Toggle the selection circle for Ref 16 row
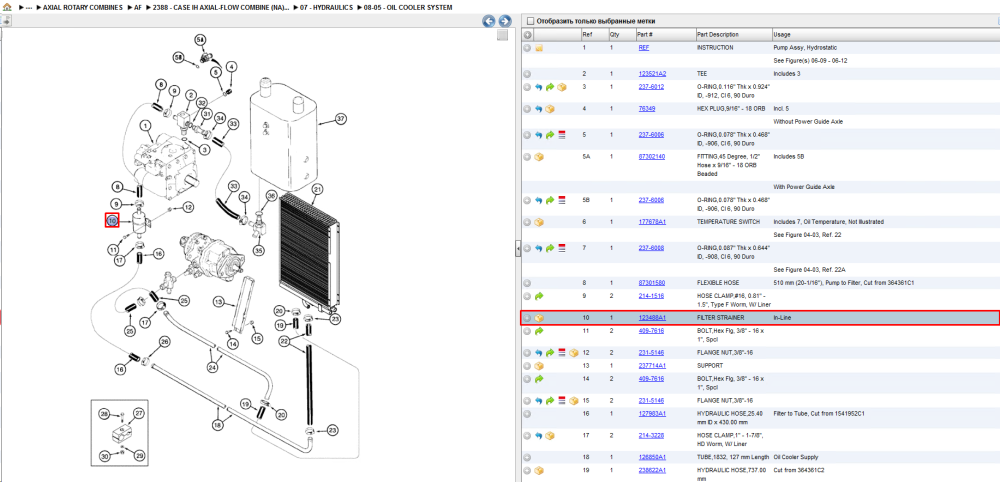The image size is (1000, 482). click(527, 414)
